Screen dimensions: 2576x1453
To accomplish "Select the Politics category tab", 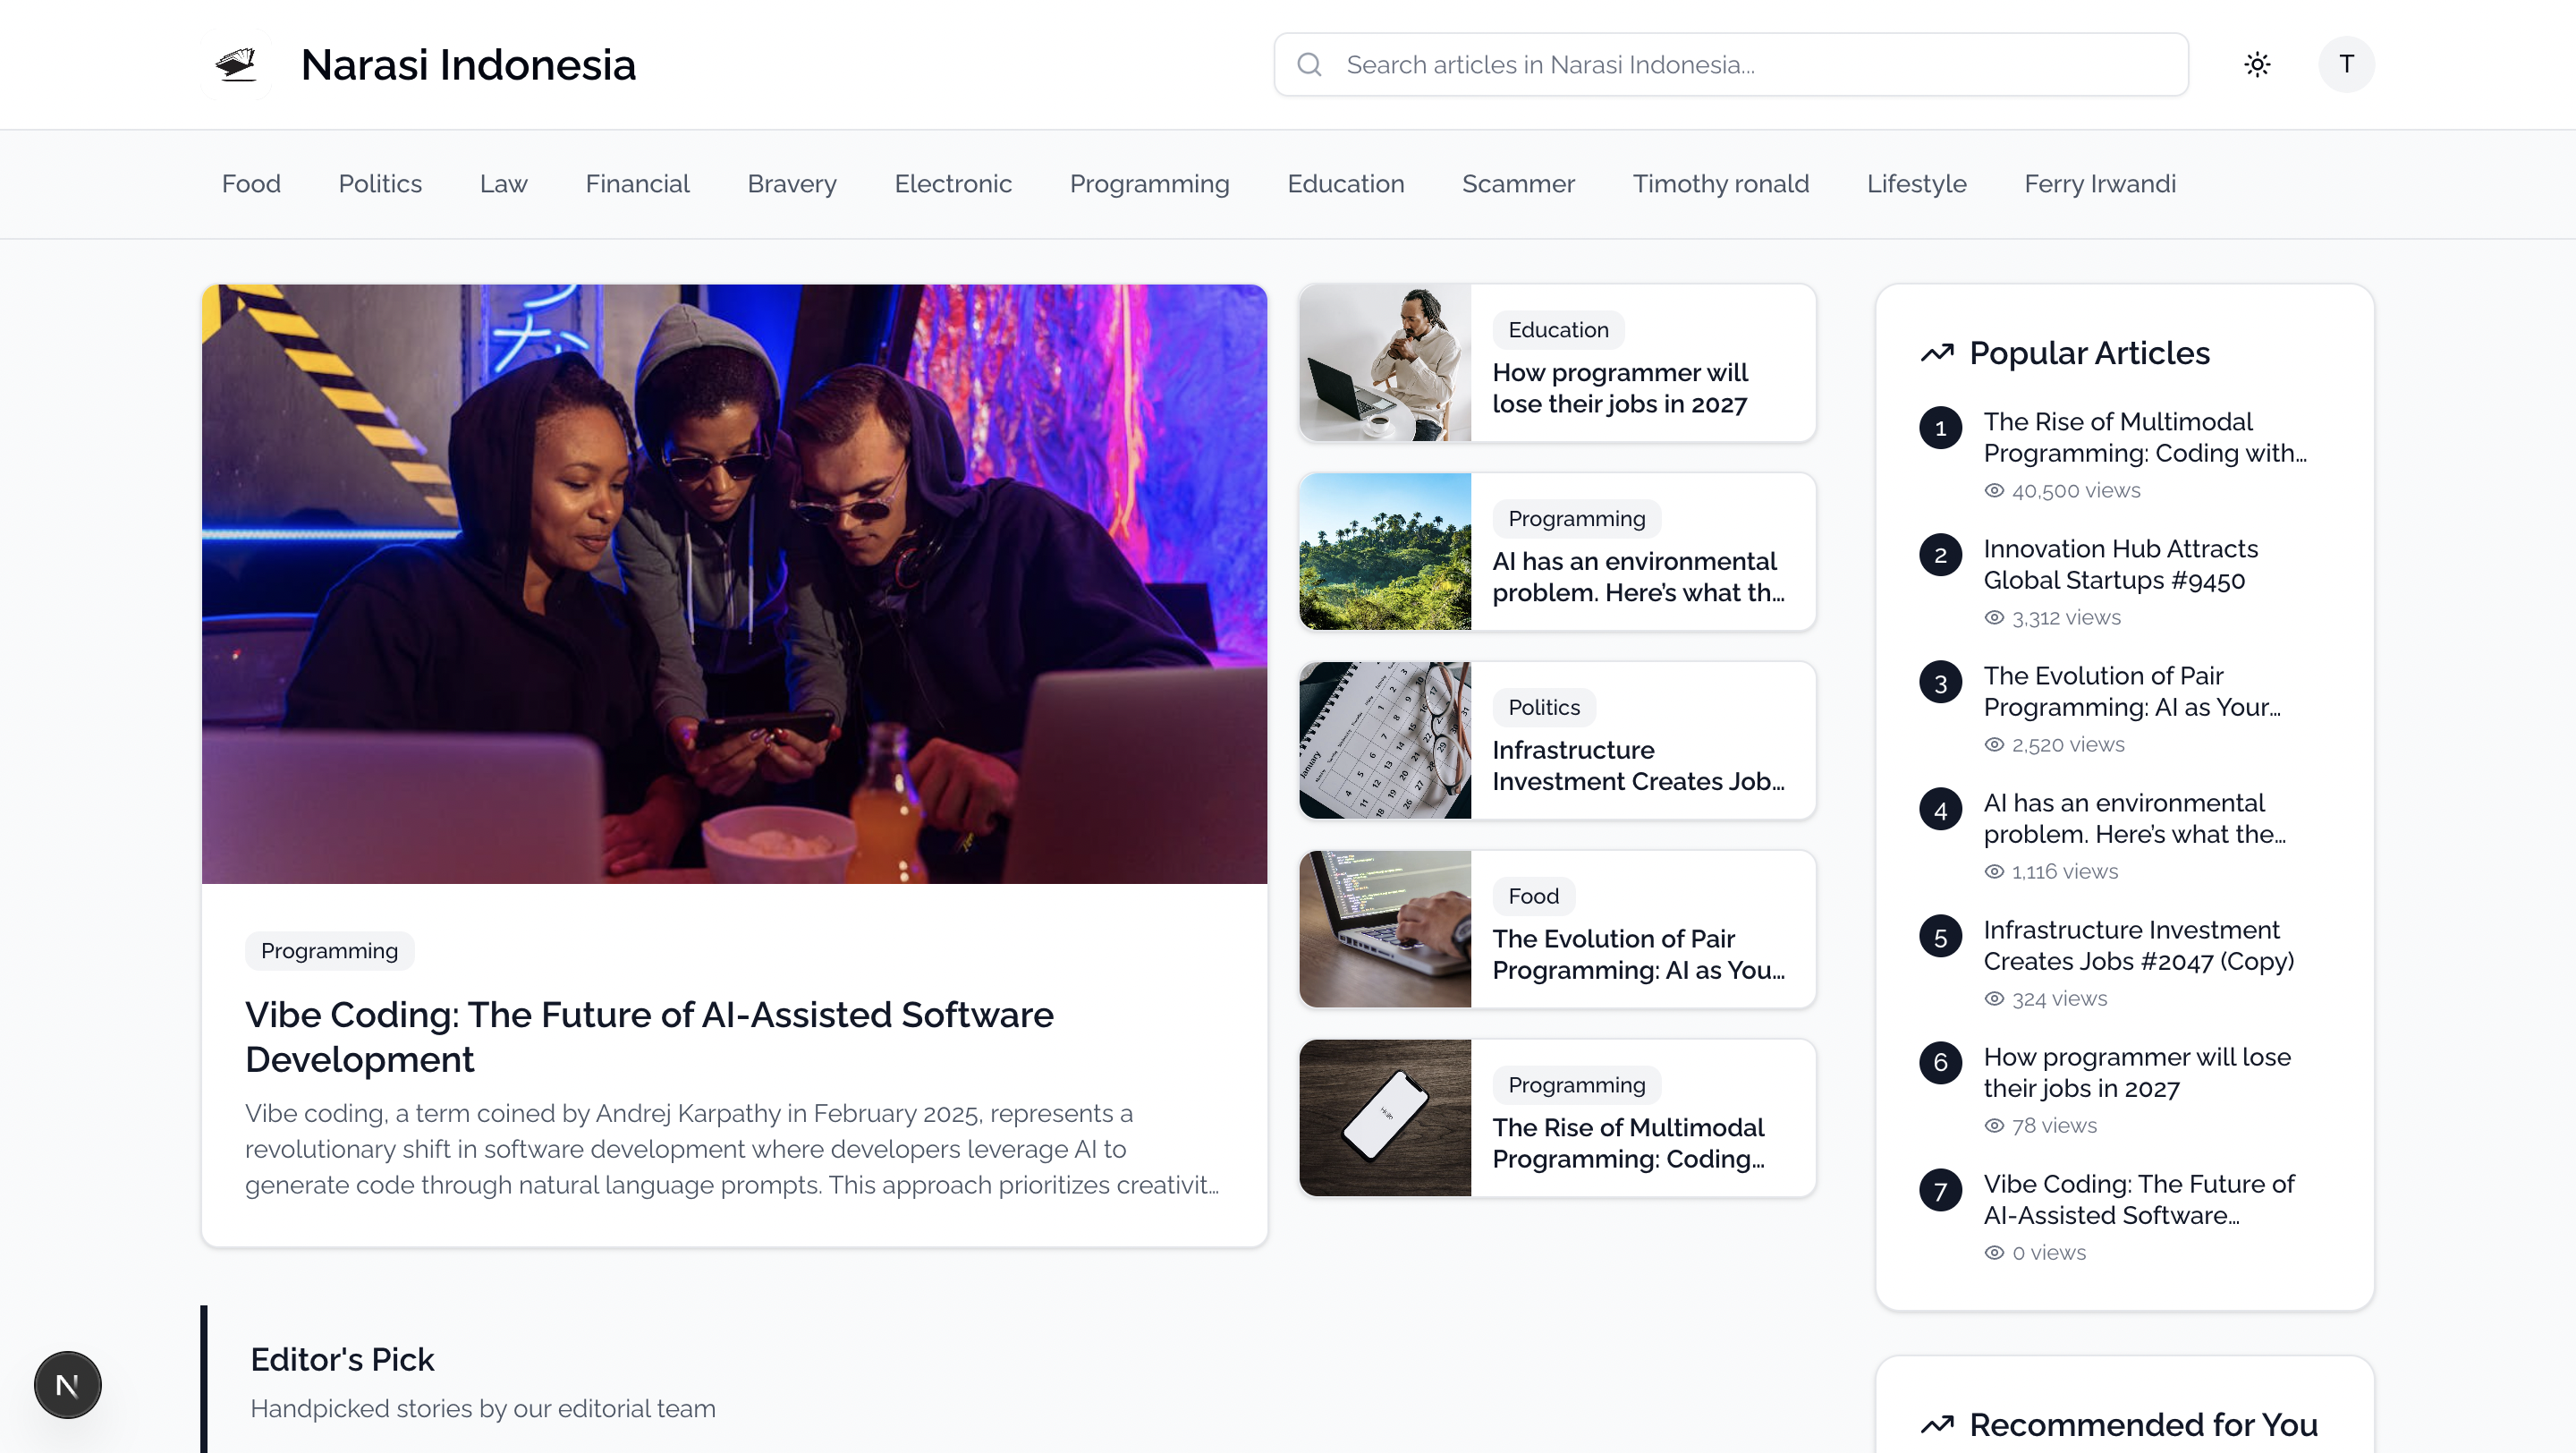I will [380, 184].
